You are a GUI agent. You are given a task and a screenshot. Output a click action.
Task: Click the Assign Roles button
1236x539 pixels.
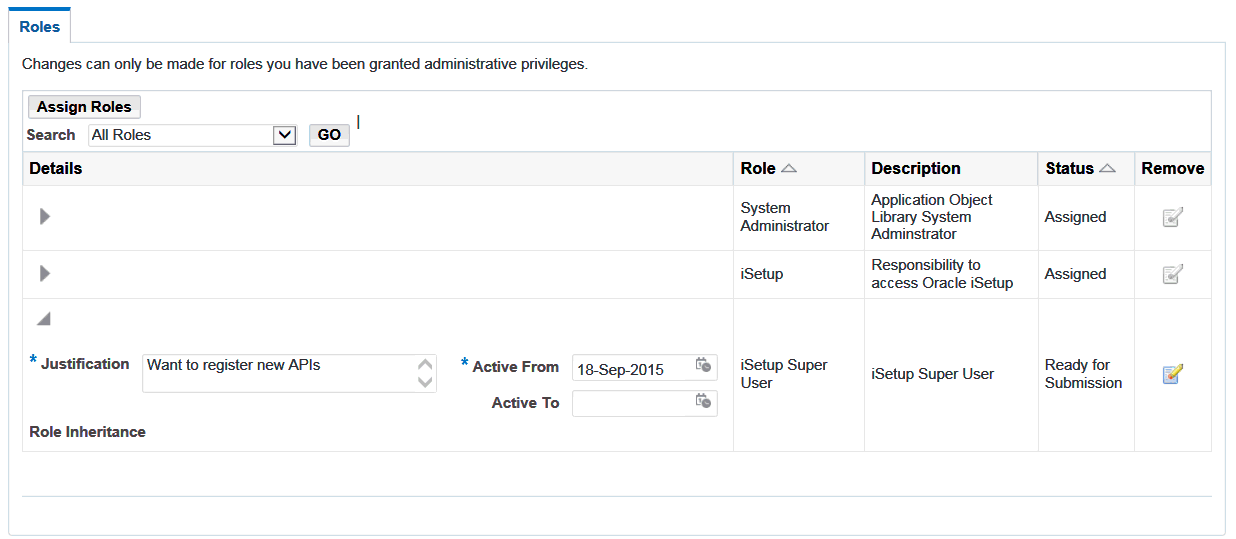click(84, 107)
